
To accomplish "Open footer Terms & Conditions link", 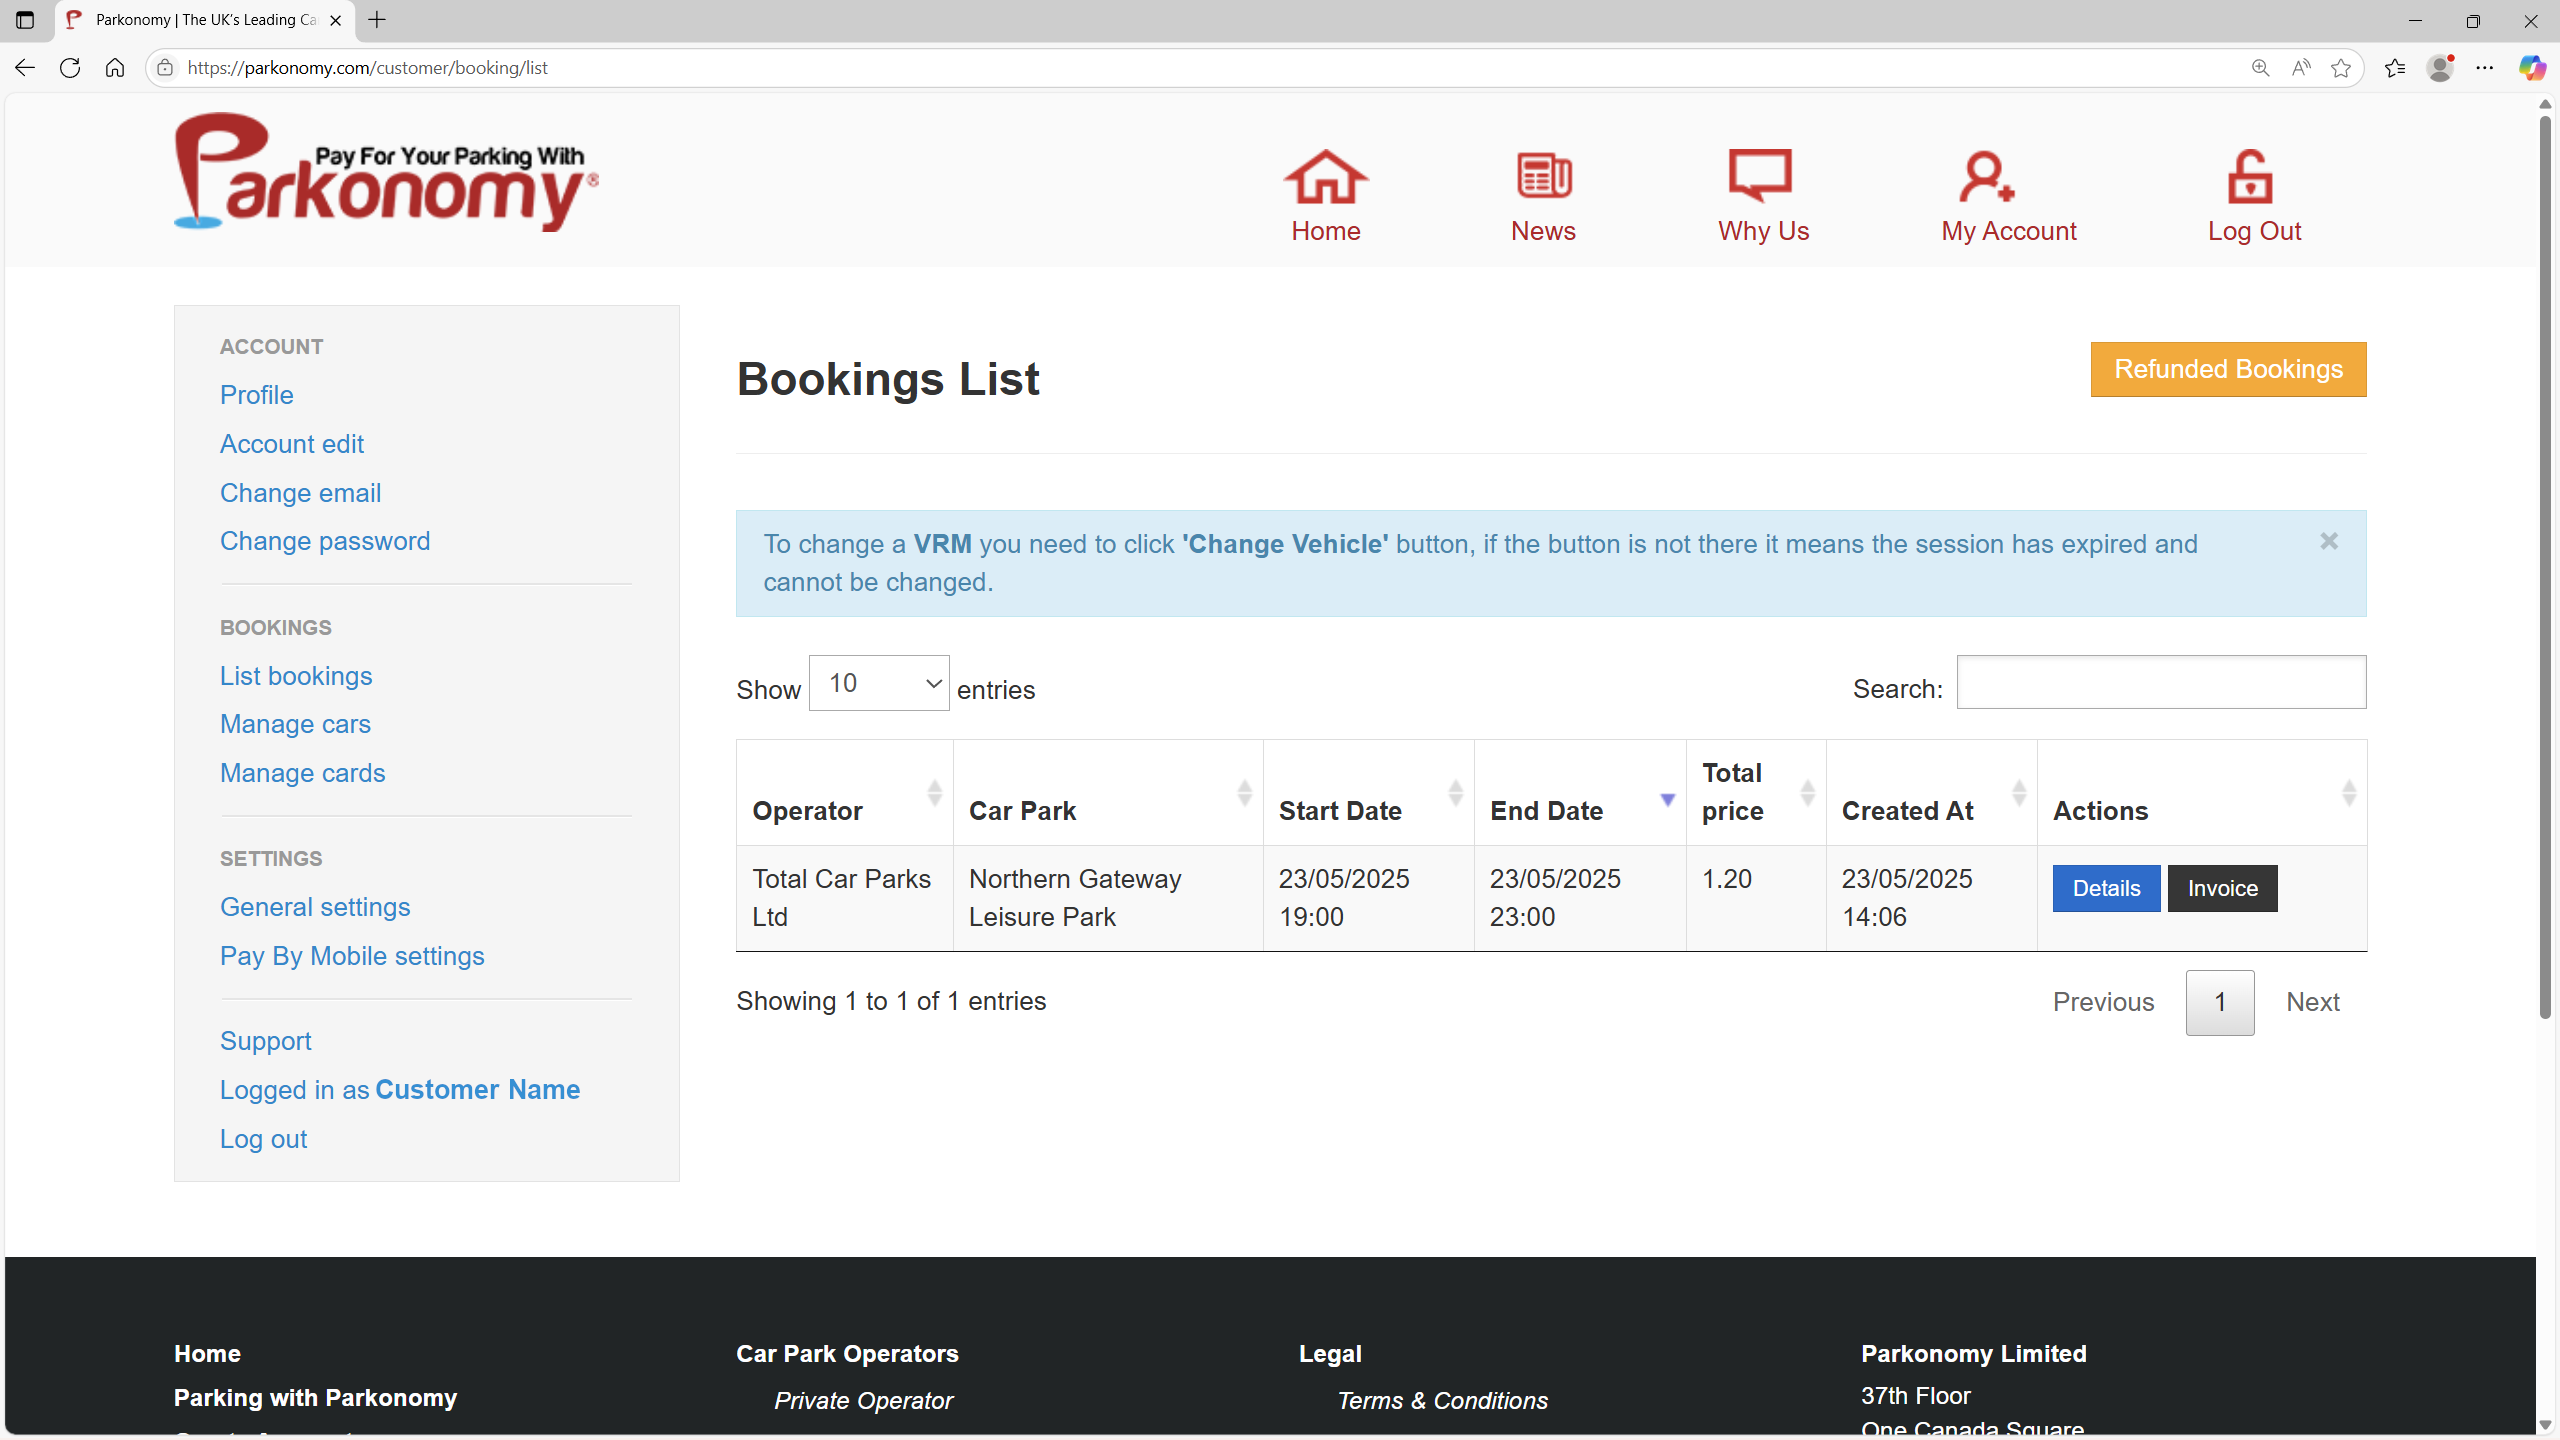I will (1442, 1401).
